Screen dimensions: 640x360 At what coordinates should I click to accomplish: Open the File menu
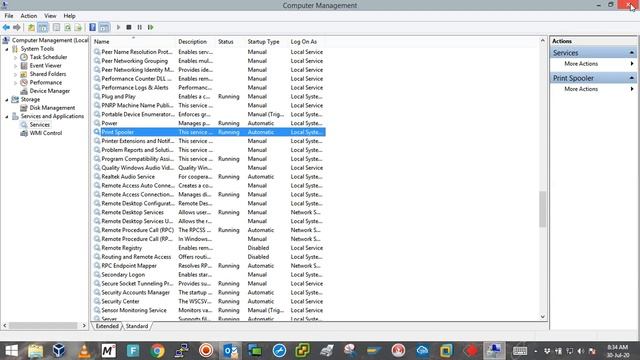9,16
